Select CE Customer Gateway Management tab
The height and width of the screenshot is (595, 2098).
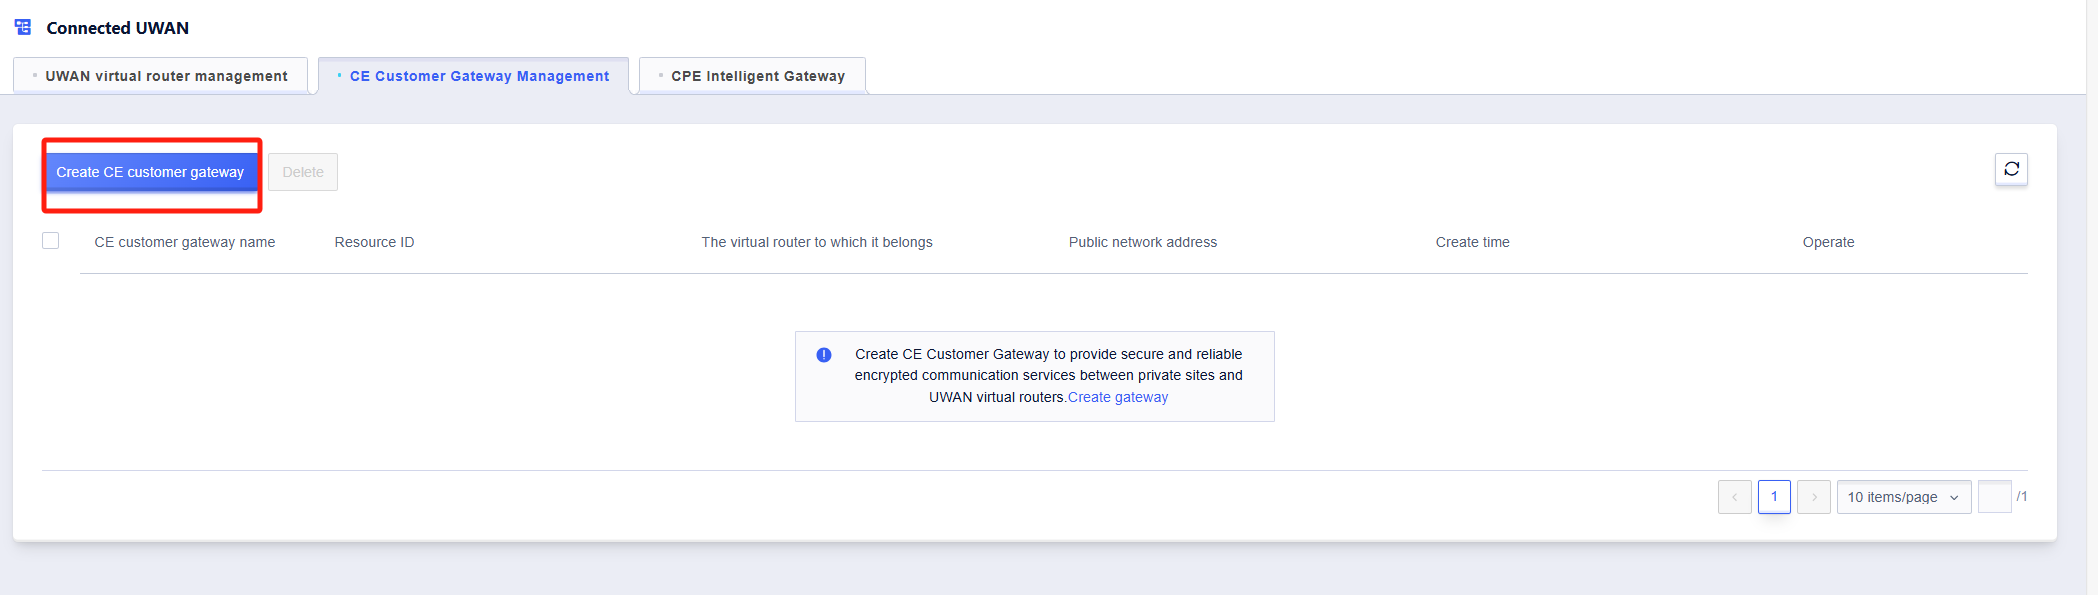473,76
